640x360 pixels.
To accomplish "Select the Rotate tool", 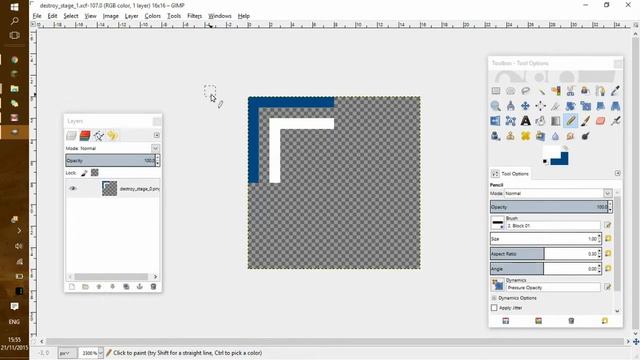I will [571, 106].
